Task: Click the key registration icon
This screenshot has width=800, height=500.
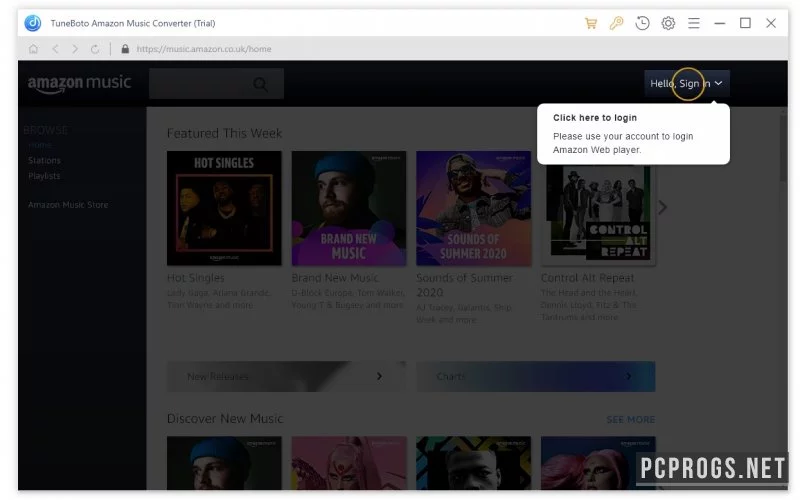Action: 616,23
